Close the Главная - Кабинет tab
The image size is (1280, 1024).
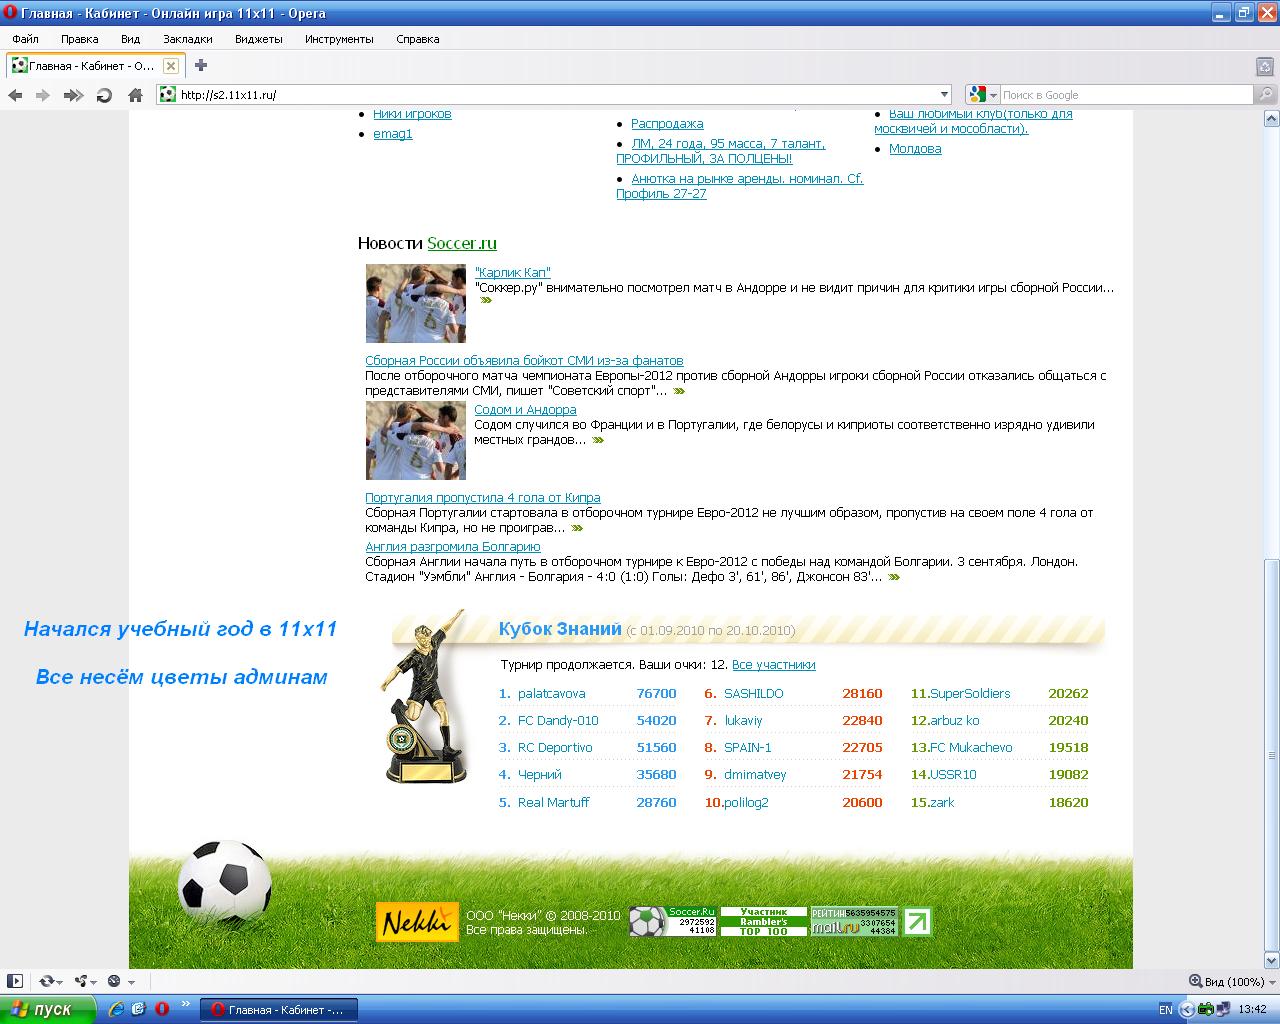170,66
